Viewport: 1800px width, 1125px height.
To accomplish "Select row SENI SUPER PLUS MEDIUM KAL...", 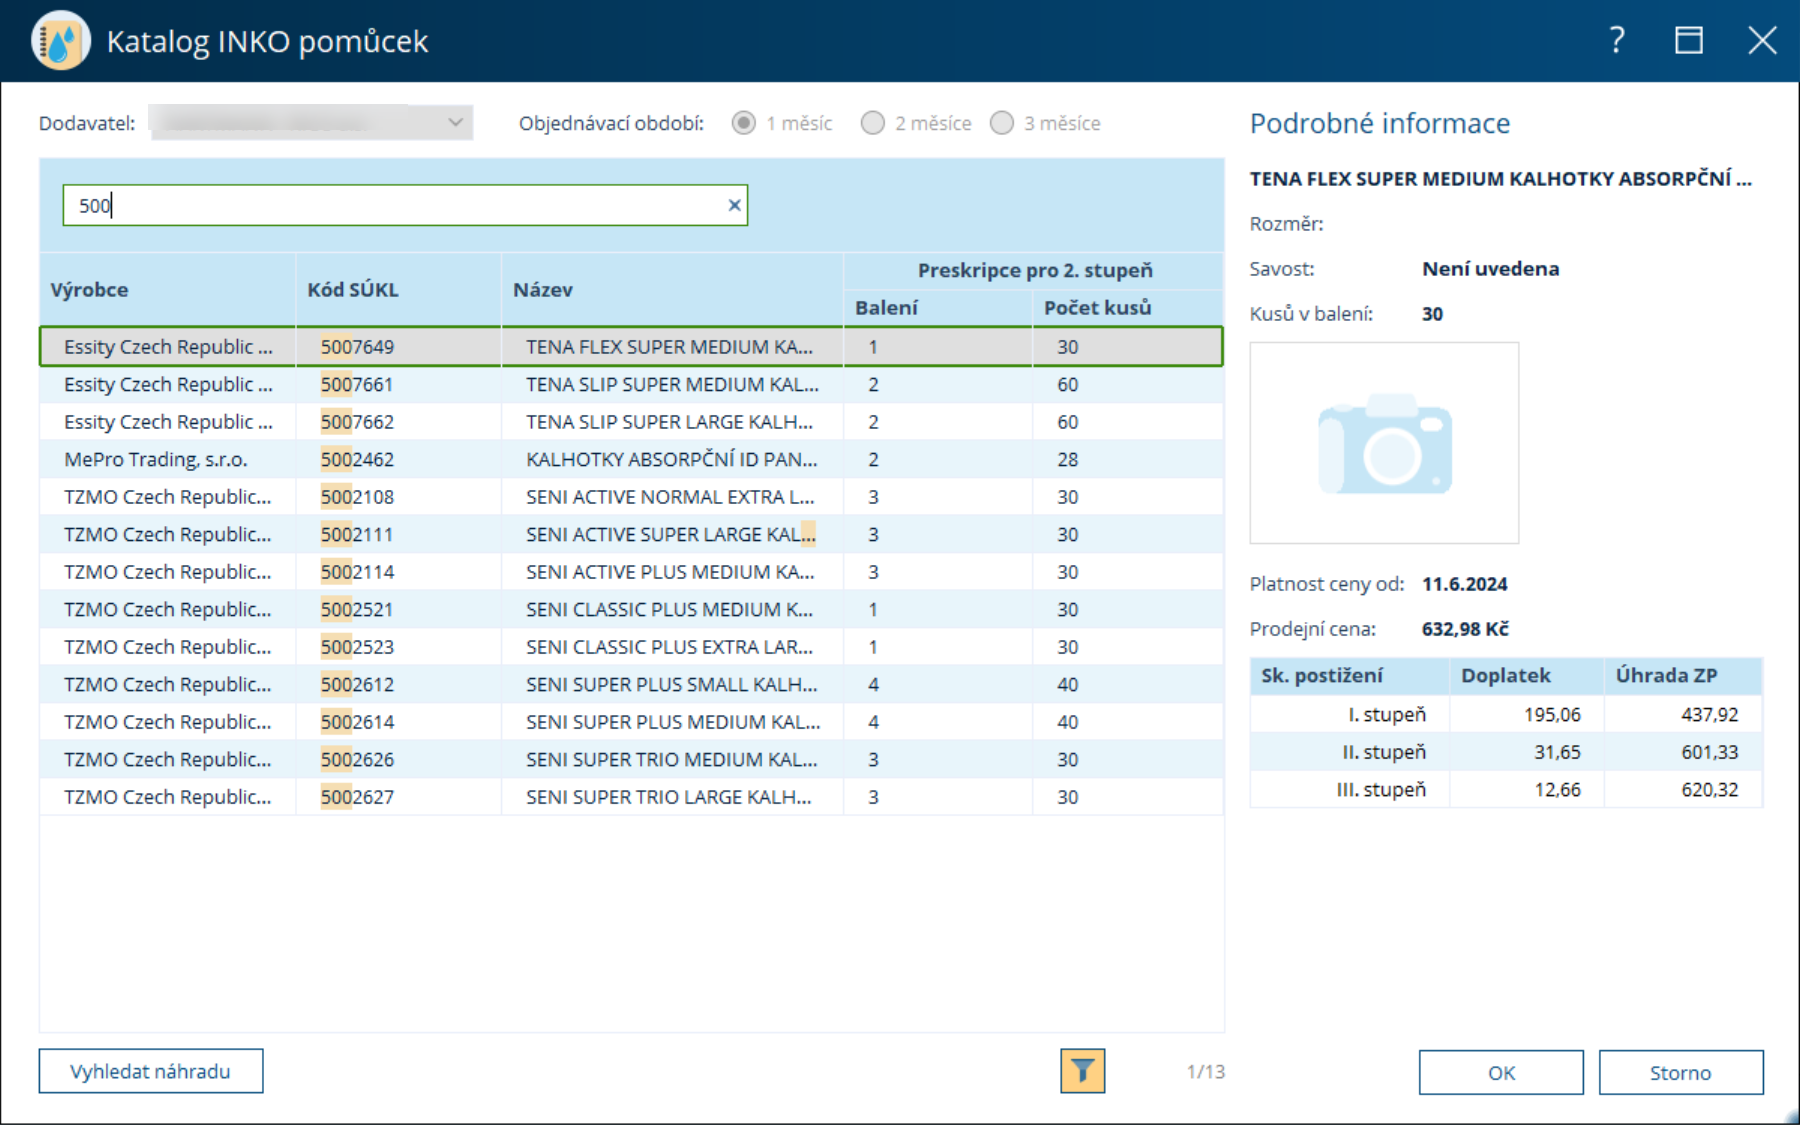I will click(631, 722).
